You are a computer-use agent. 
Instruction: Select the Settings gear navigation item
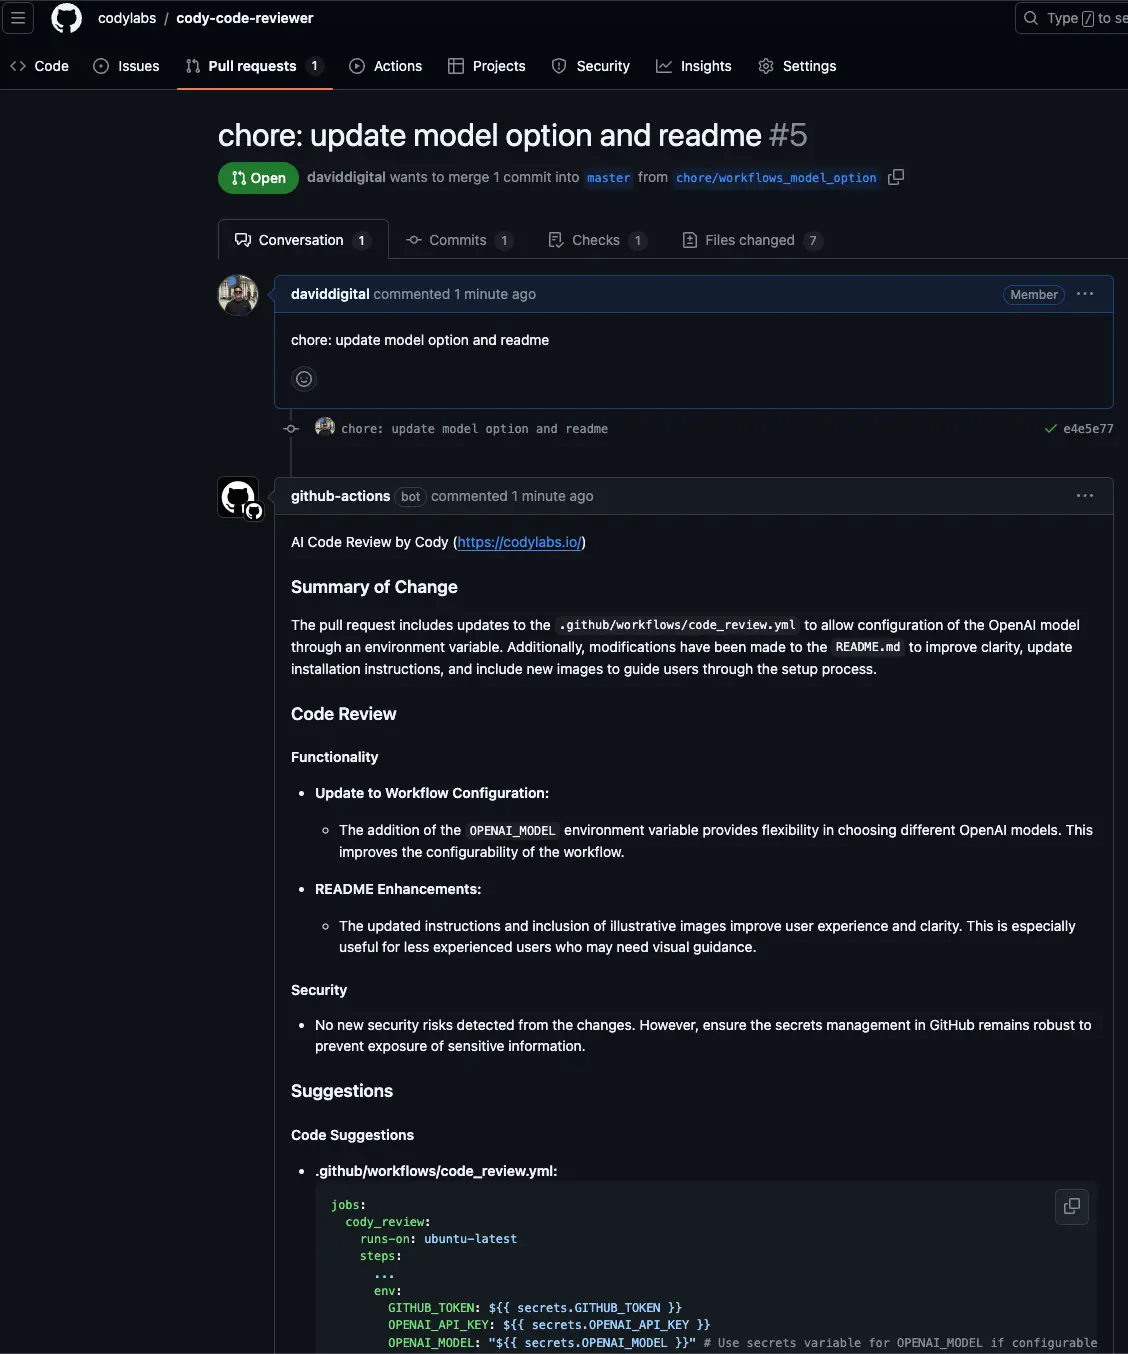click(x=797, y=66)
